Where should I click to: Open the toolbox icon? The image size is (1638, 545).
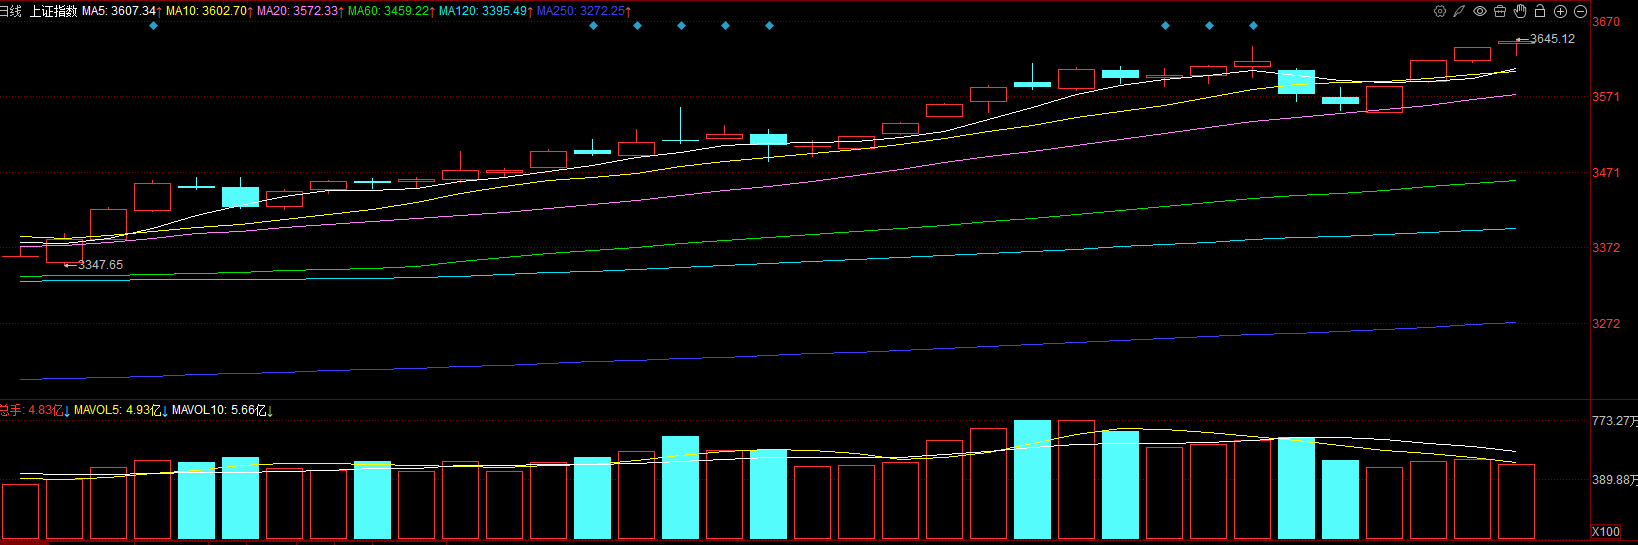[x=1500, y=11]
